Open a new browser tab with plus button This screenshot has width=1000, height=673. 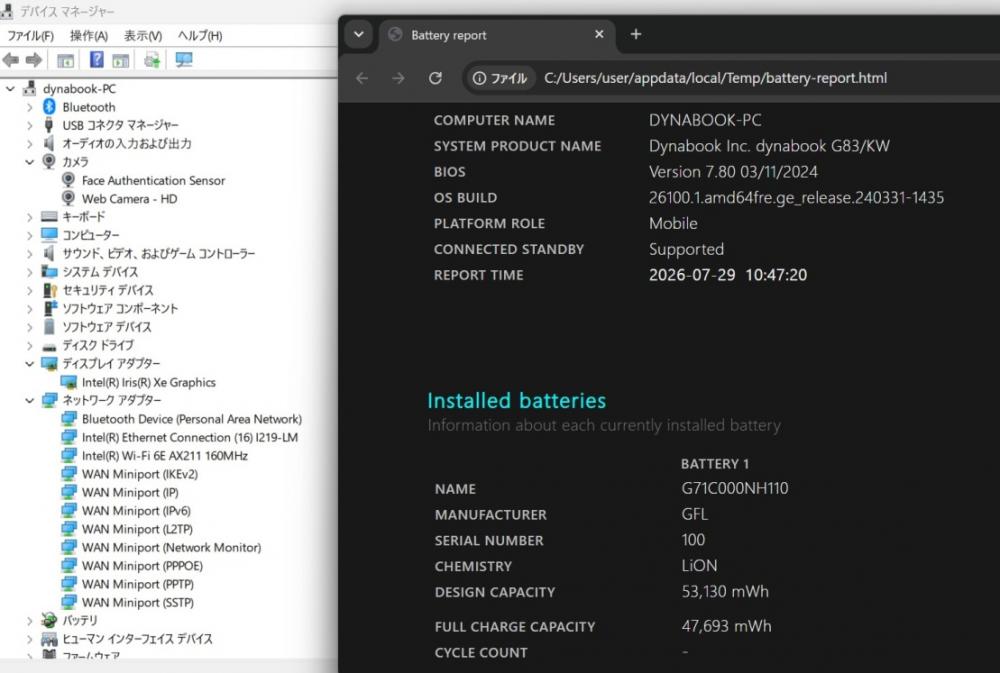point(636,34)
